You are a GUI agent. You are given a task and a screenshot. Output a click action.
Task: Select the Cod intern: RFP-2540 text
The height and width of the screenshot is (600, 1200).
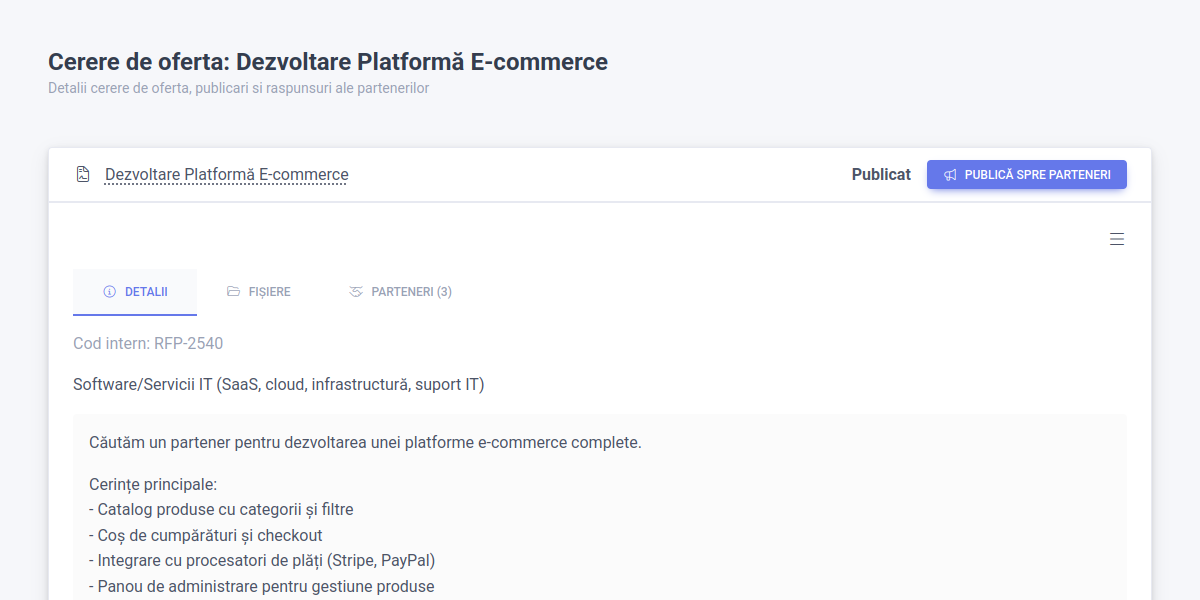(x=147, y=343)
